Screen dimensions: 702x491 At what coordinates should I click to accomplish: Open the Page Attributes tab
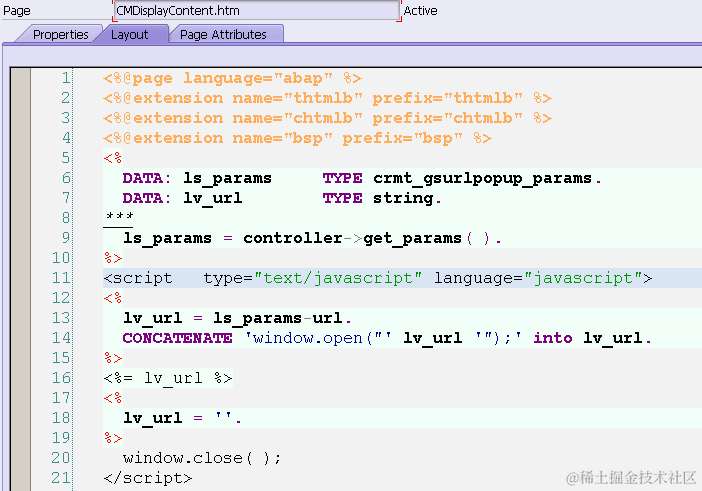click(x=223, y=34)
